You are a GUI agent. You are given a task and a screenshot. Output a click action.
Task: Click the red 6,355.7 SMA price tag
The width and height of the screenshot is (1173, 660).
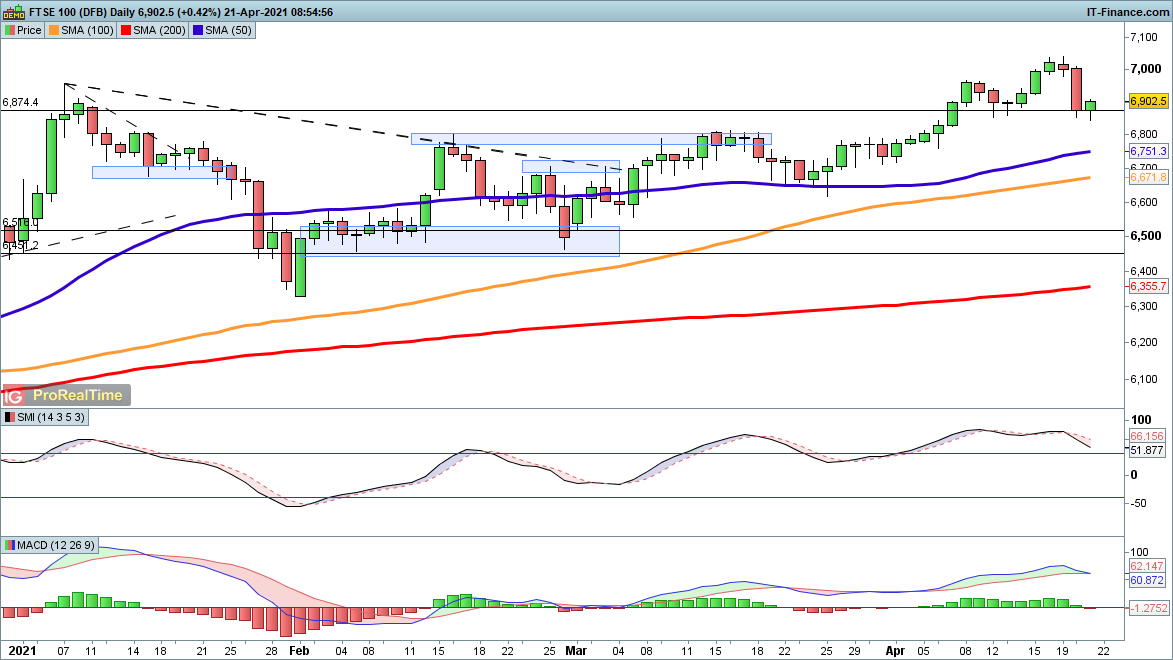1148,286
